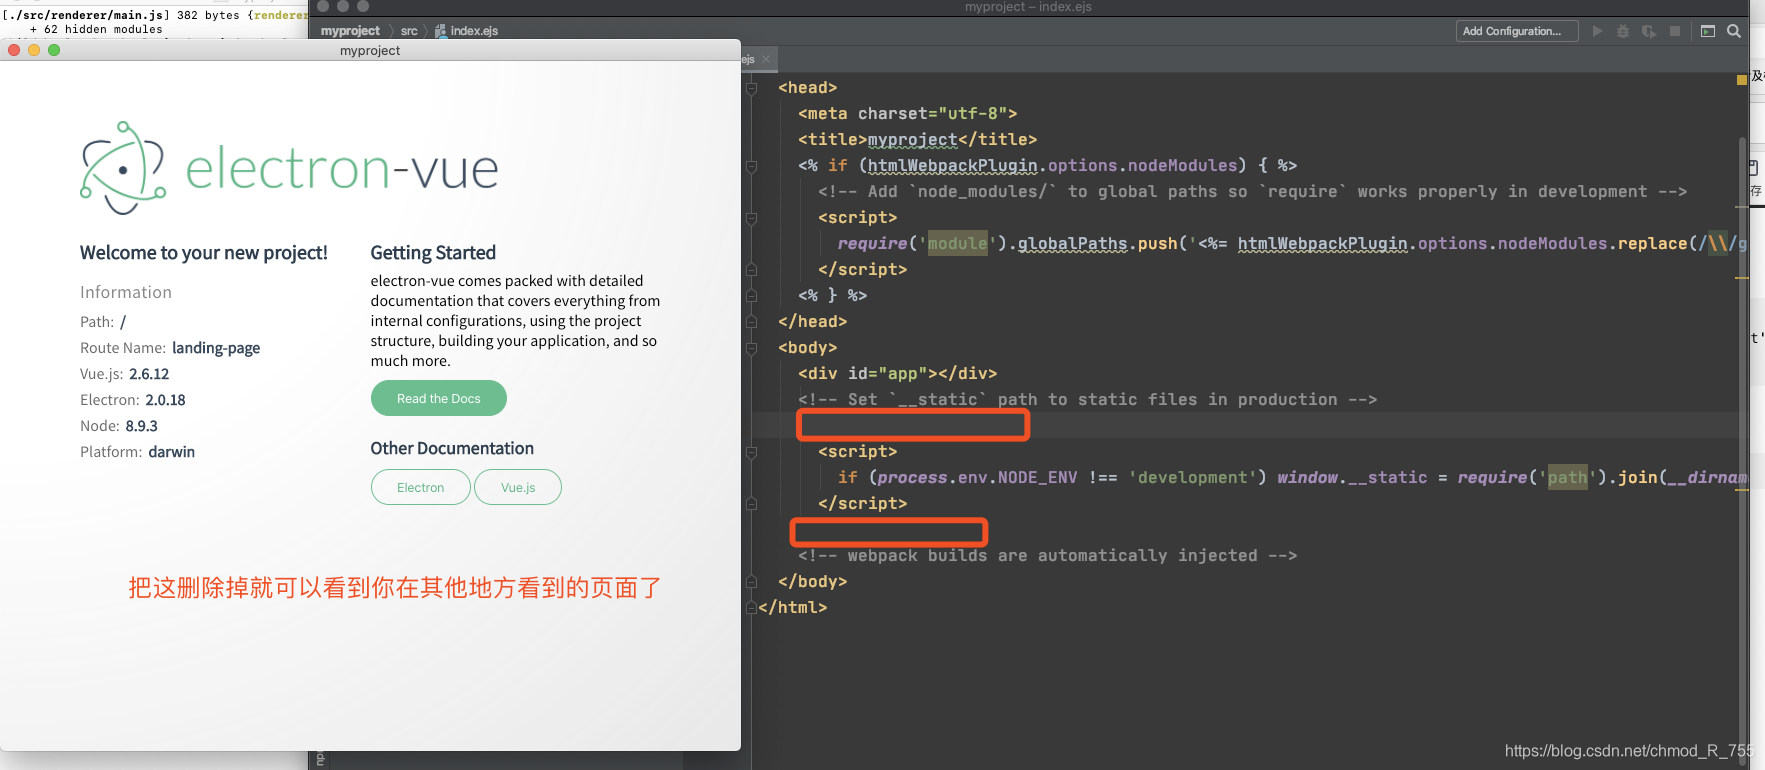Click './src/renderer/main.js' terminal text
Screen dimensions: 1765x770
(x=87, y=15)
